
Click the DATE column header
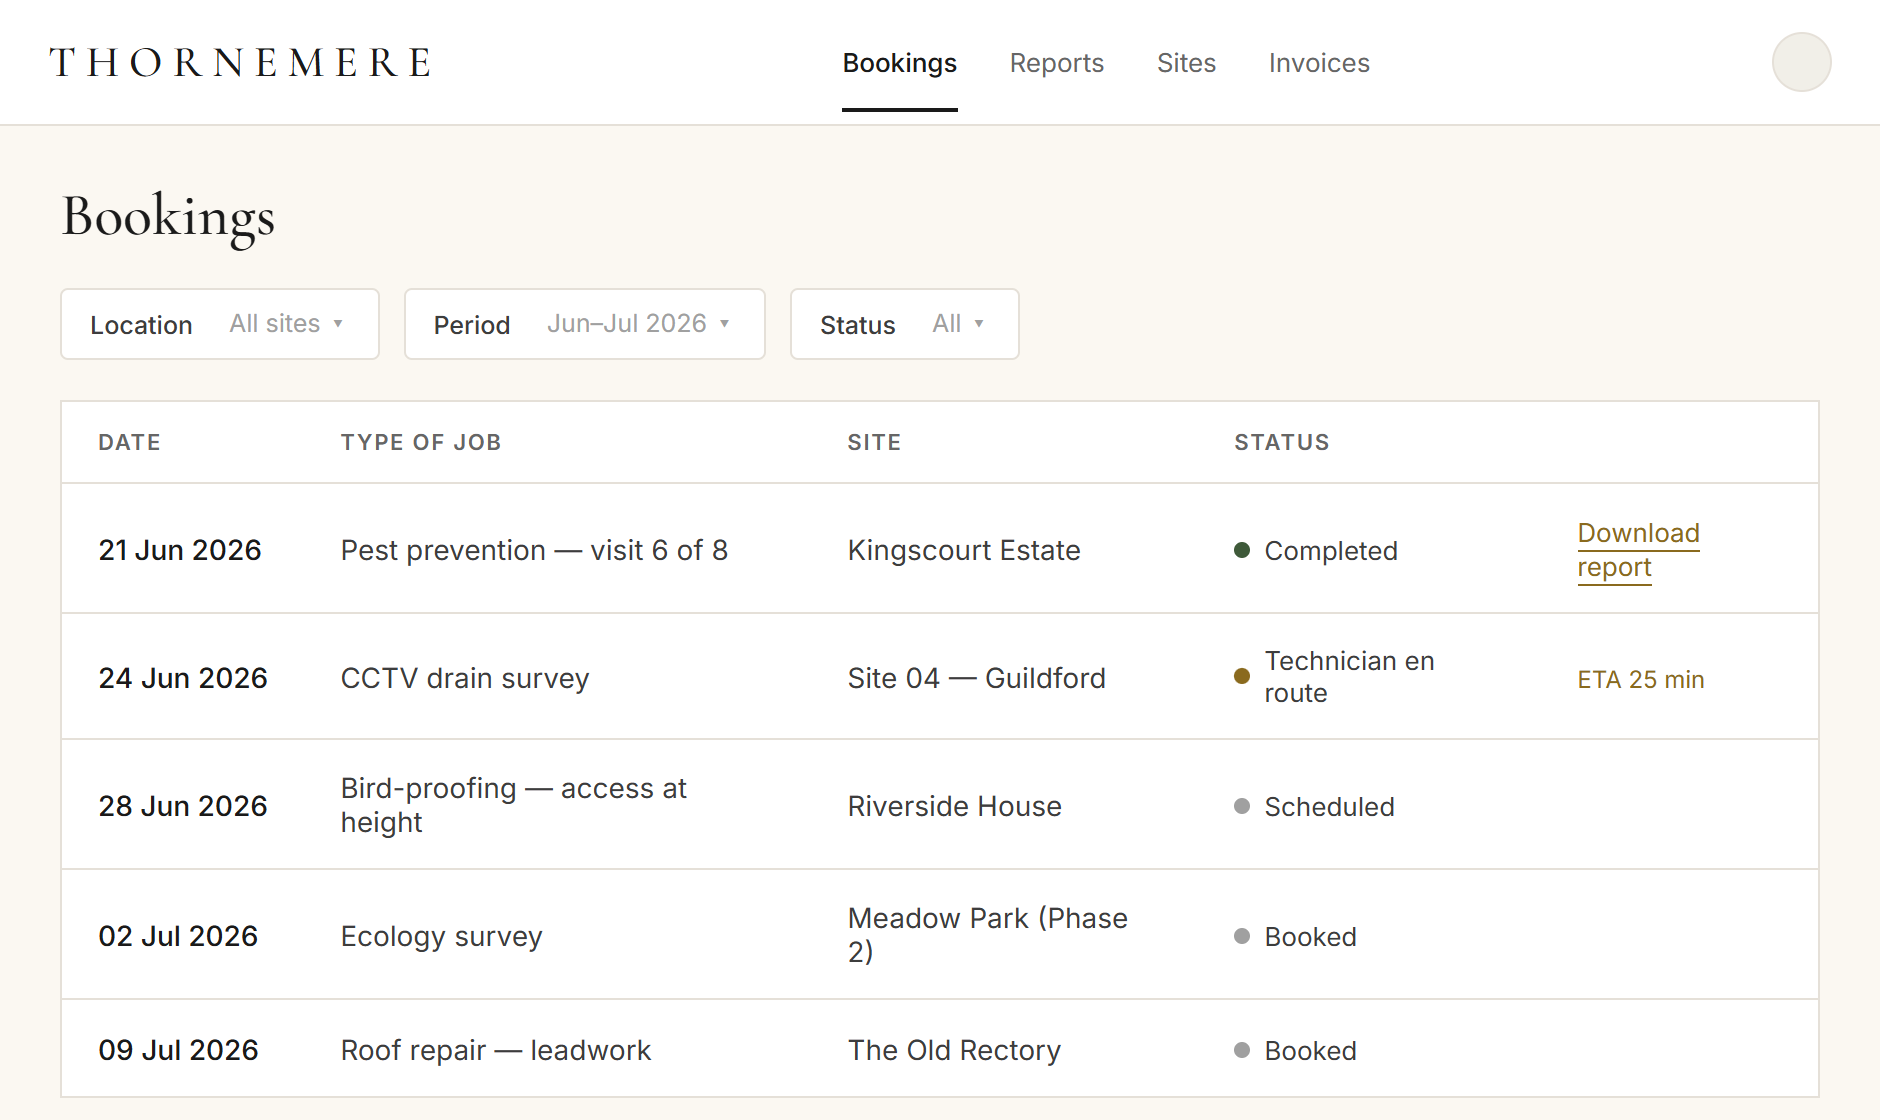[129, 442]
